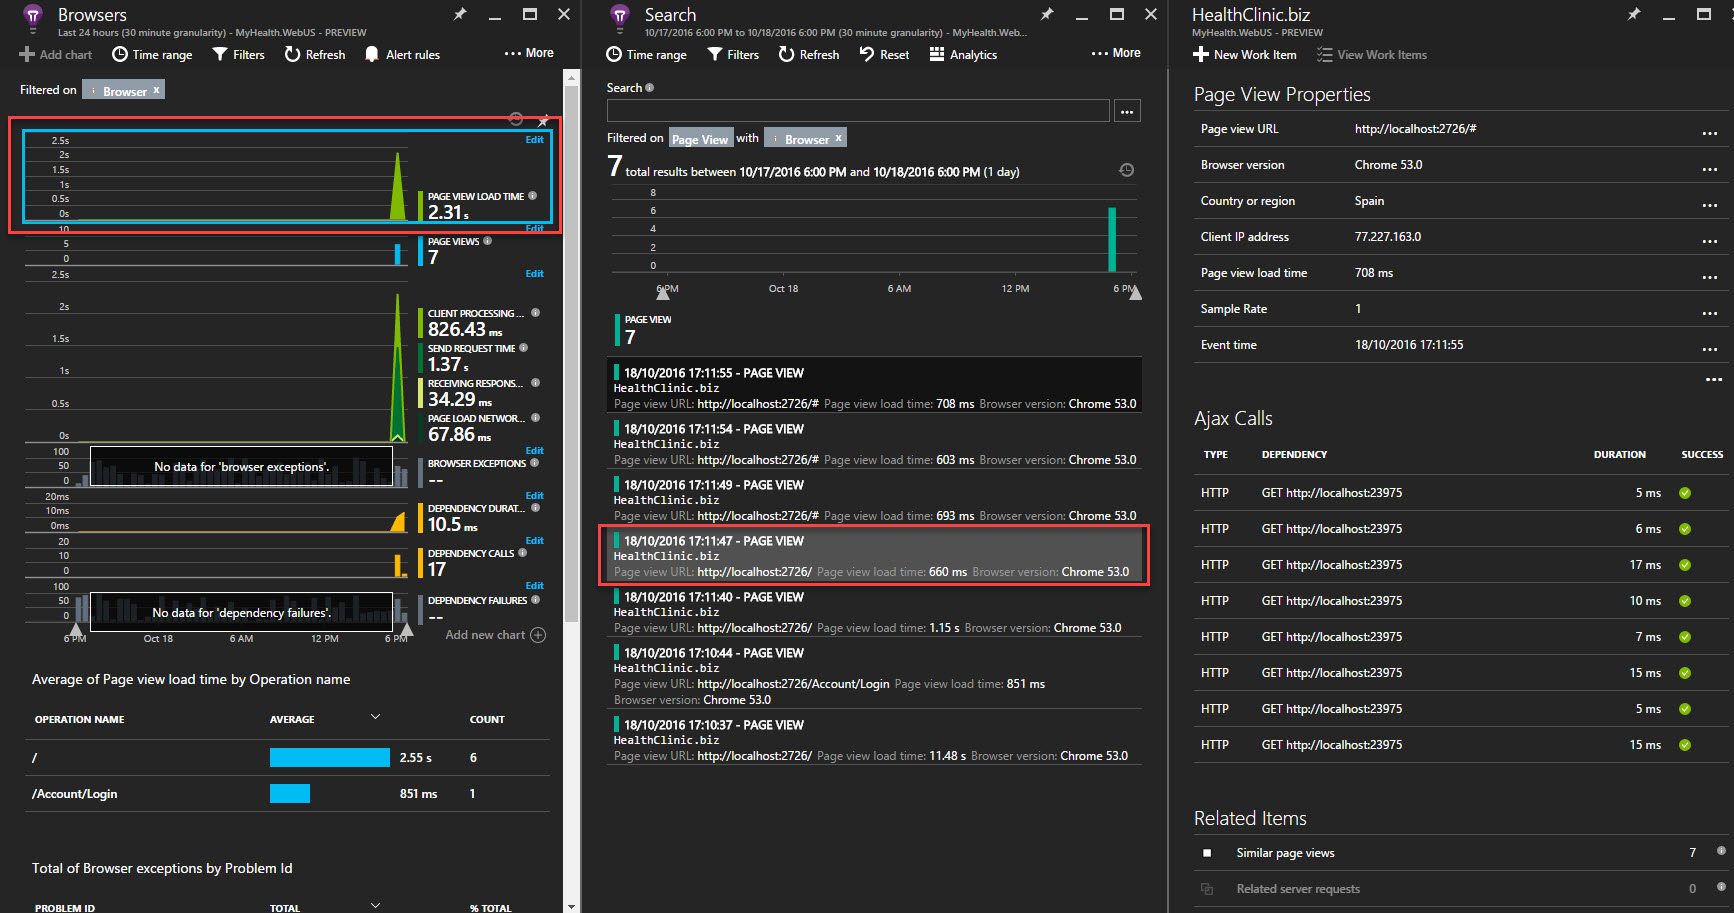Open More menu in Search blade
The height and width of the screenshot is (913, 1734).
pos(1116,53)
